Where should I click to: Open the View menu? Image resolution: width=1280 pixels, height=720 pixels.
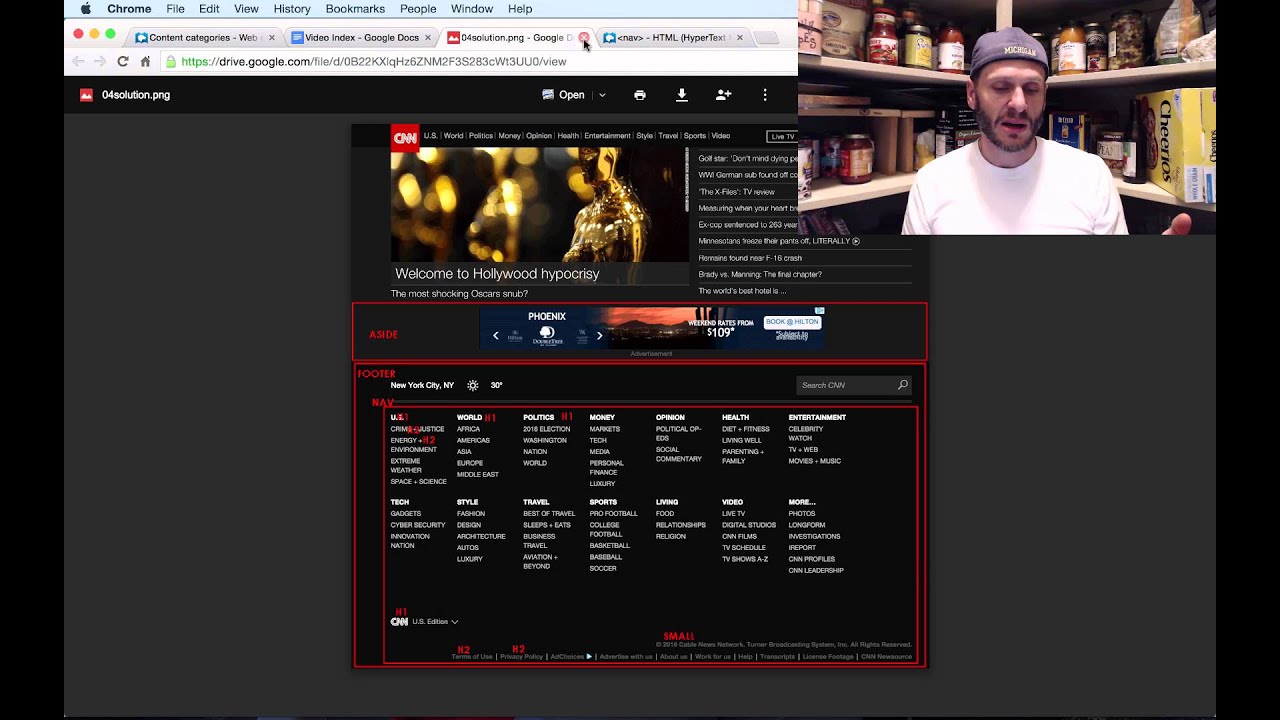click(246, 9)
